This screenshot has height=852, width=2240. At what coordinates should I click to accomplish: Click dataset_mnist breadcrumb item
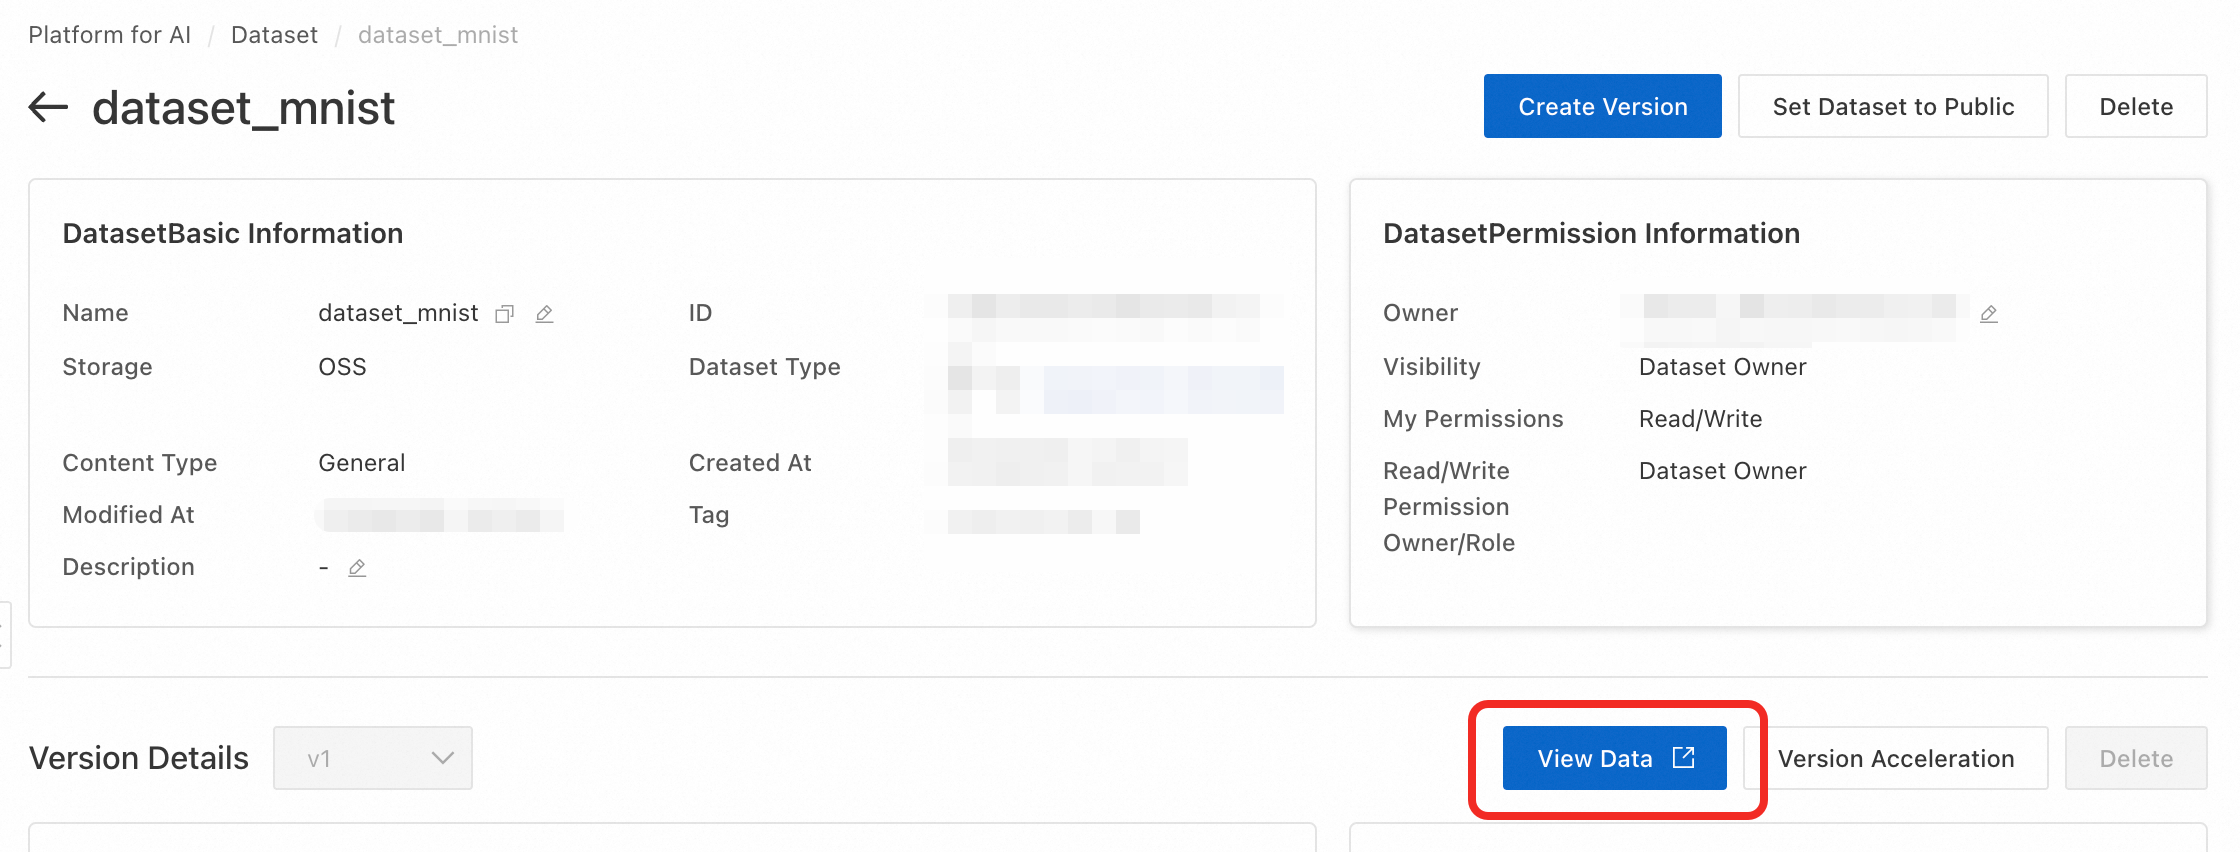tap(438, 35)
